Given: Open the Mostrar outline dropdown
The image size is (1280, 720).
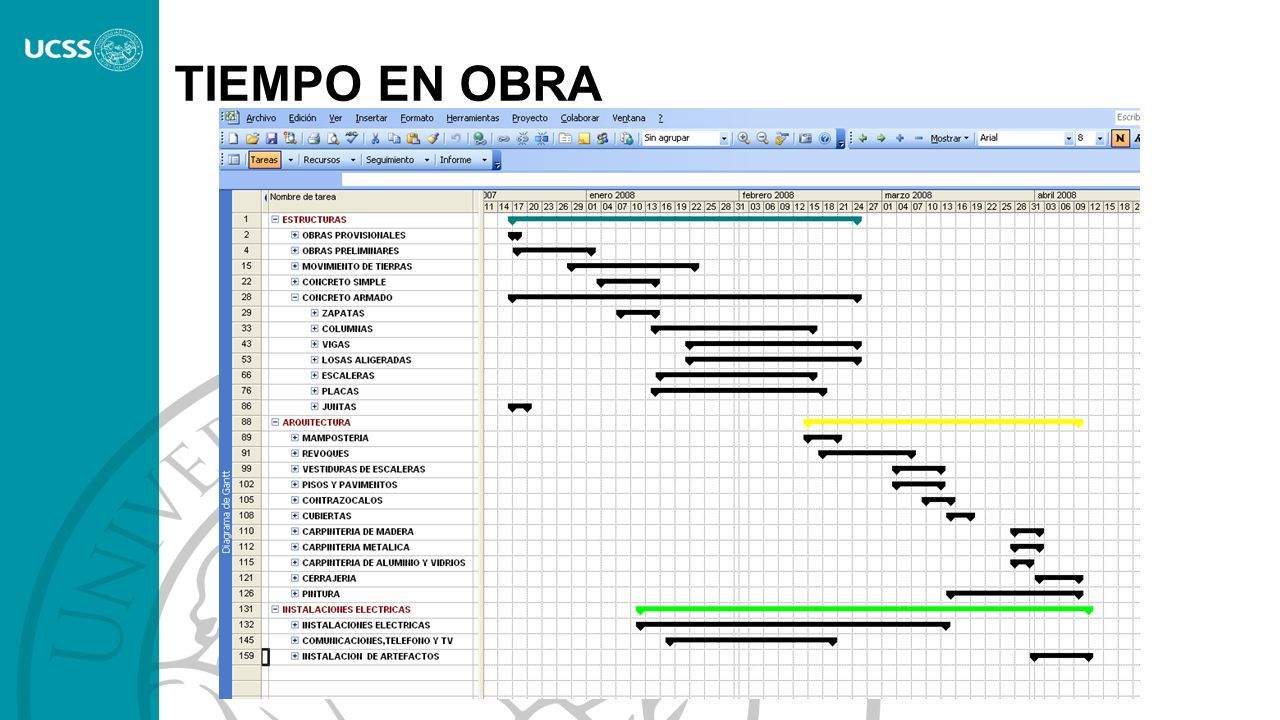Looking at the screenshot, I should [x=949, y=138].
